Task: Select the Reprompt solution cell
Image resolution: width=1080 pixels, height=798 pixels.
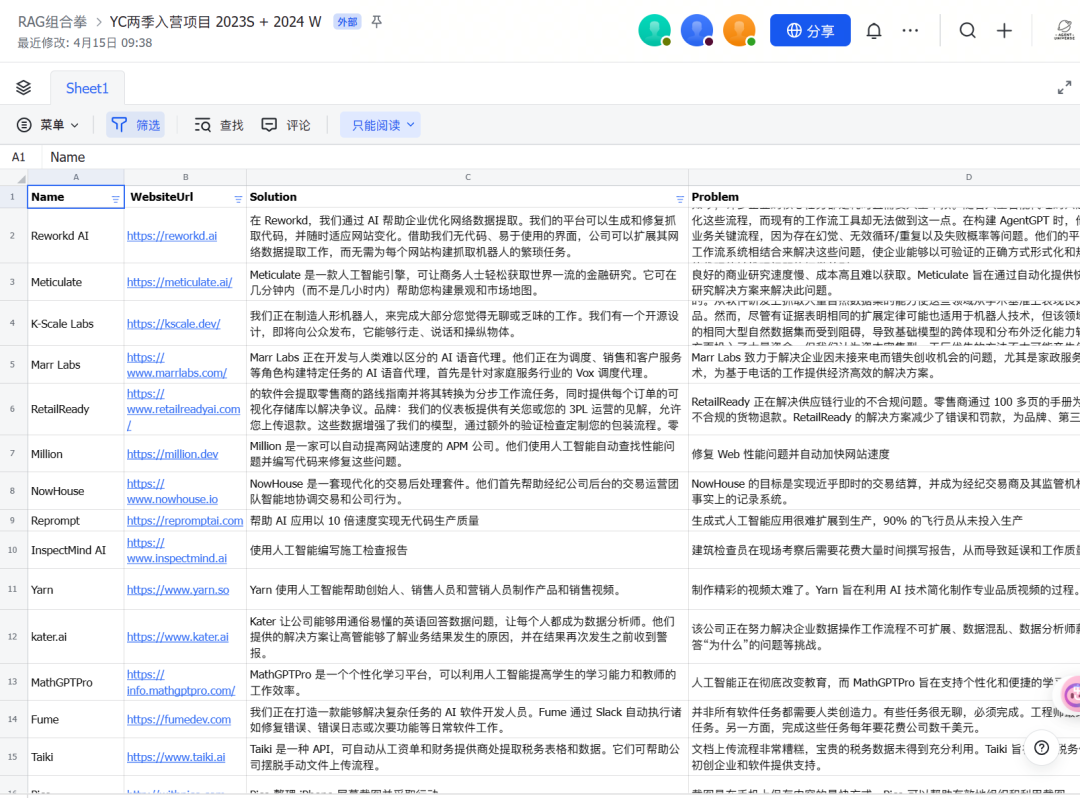Action: click(x=468, y=521)
